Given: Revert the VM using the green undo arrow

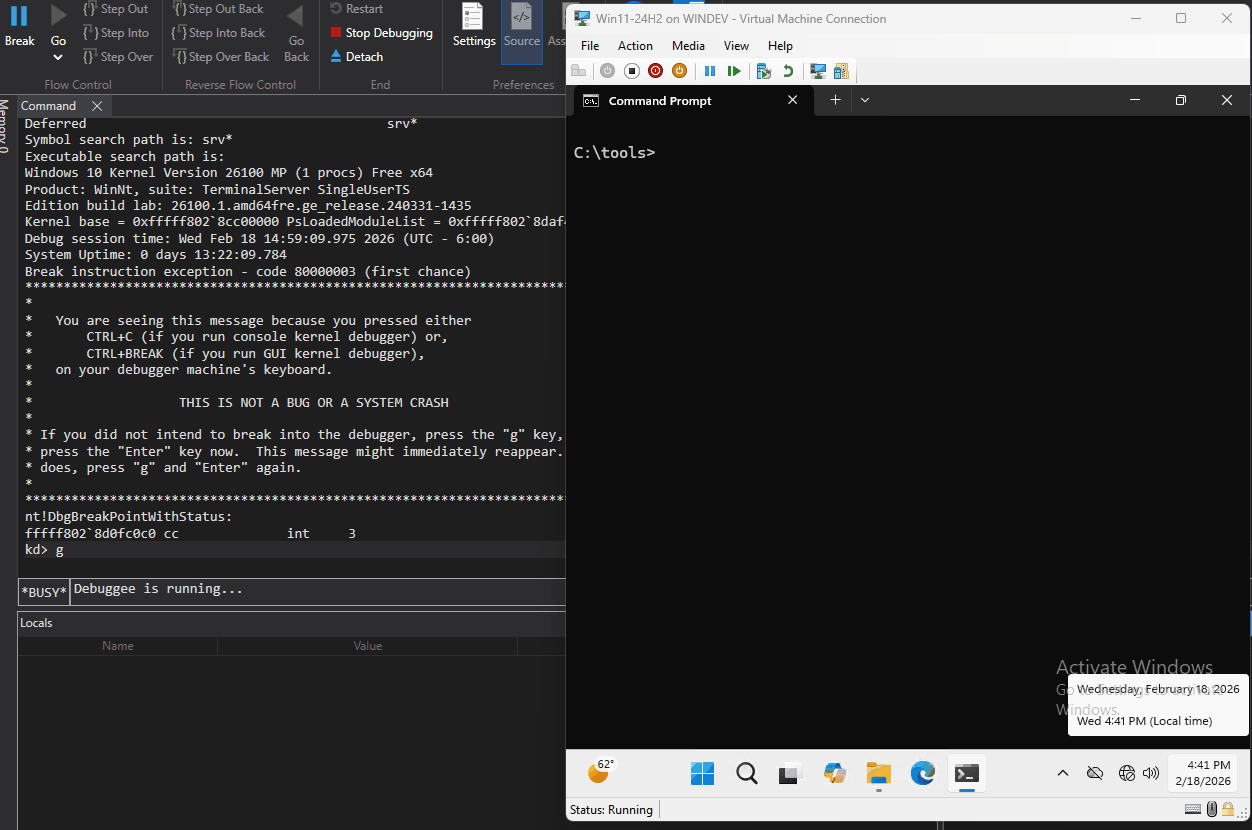Looking at the screenshot, I should tap(788, 71).
